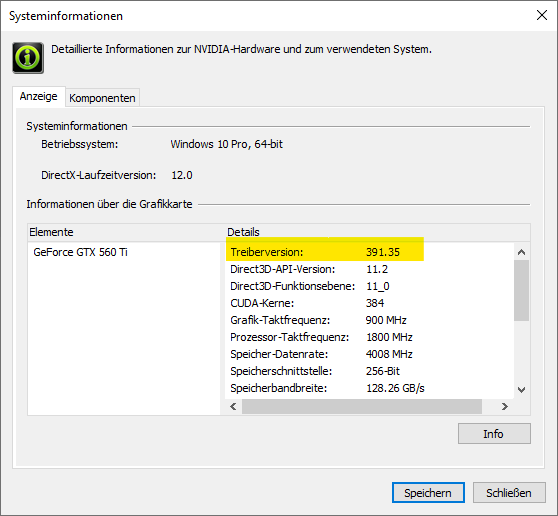Click scroll down arrow of details list
This screenshot has width=558, height=516.
coord(521,390)
